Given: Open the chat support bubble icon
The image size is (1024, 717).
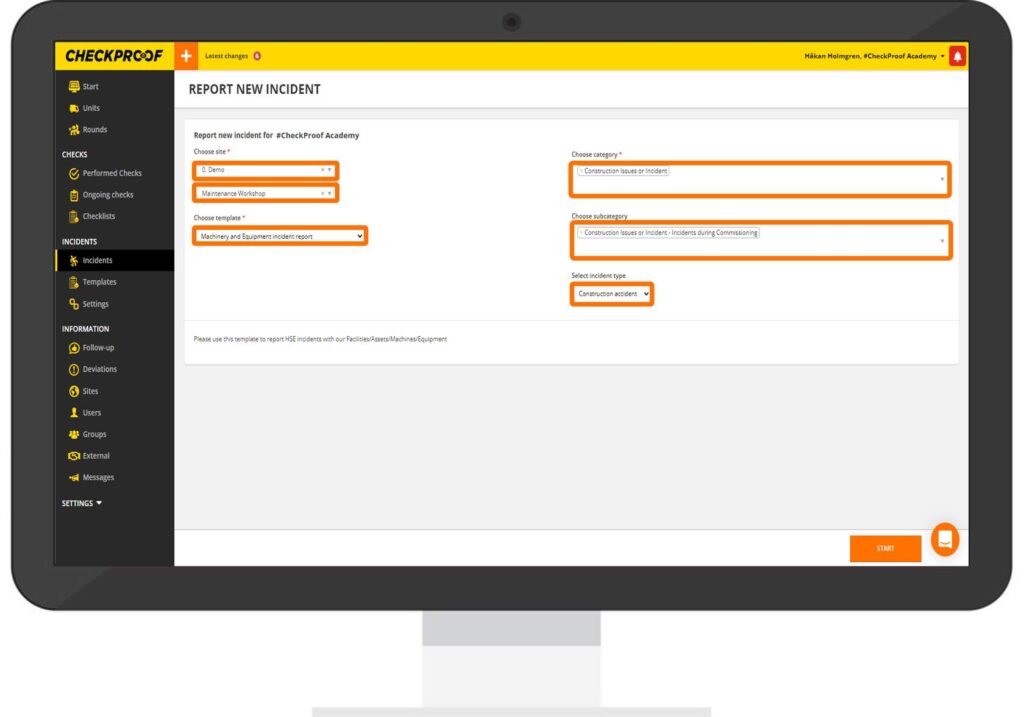Looking at the screenshot, I should (x=944, y=540).
